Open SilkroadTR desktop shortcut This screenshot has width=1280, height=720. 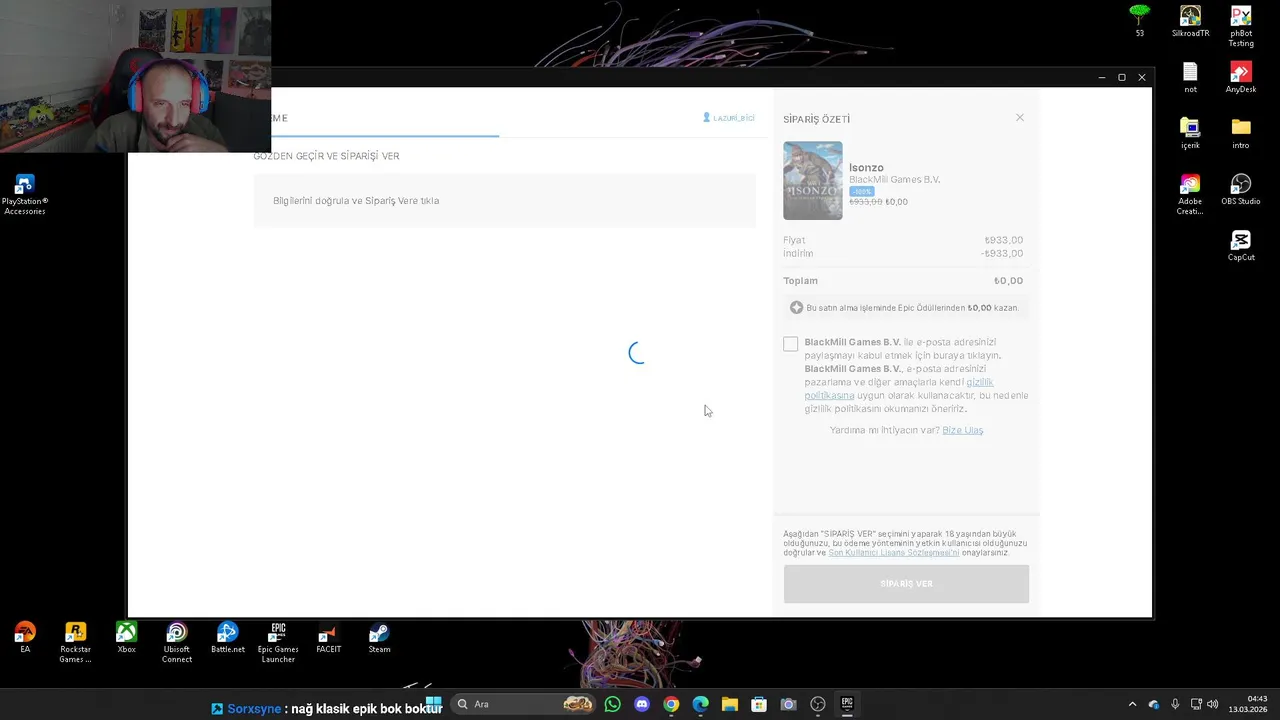tap(1190, 21)
